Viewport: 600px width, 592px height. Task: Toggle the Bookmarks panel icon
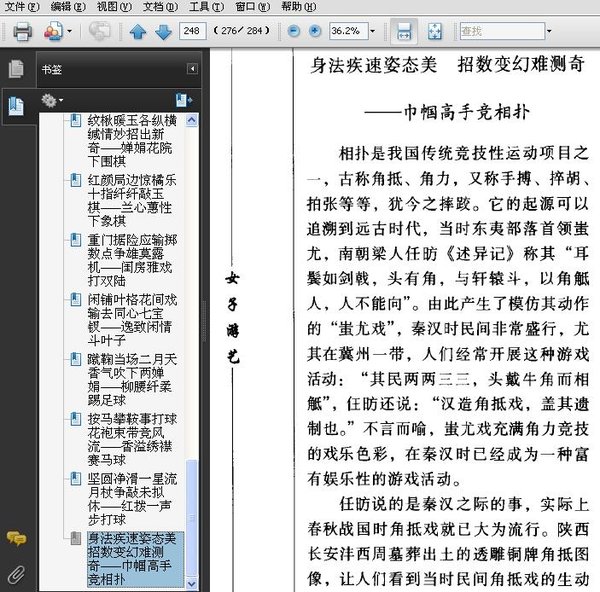[16, 106]
